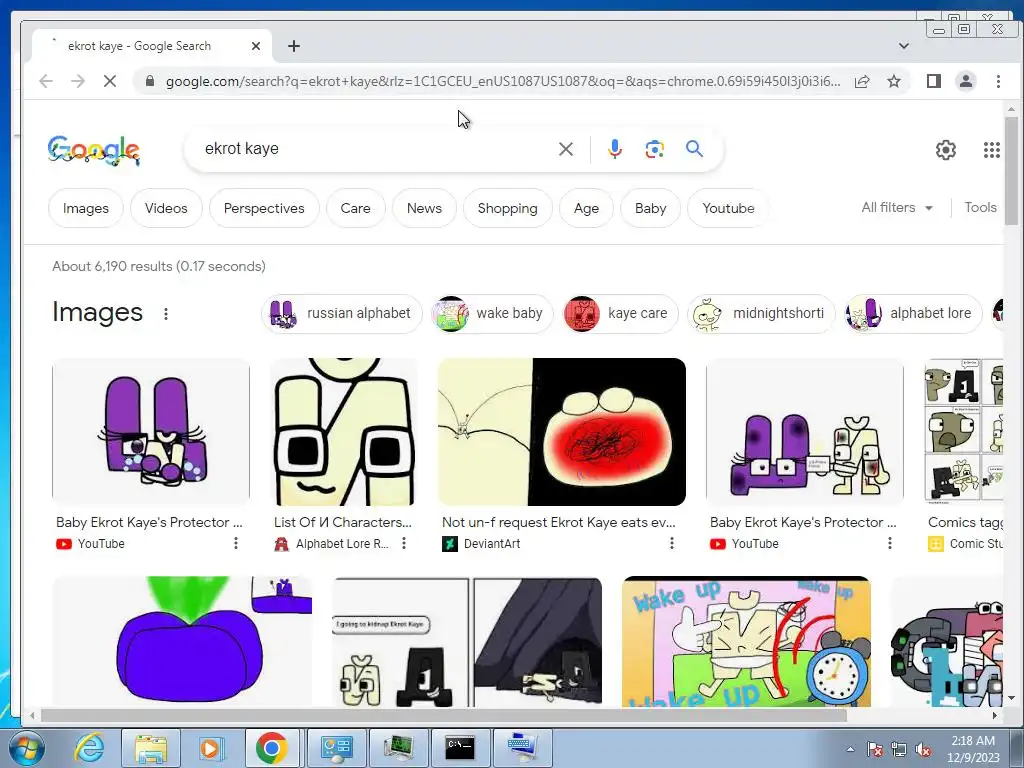Select kaye care image chip
This screenshot has width=1024, height=768.
point(620,313)
